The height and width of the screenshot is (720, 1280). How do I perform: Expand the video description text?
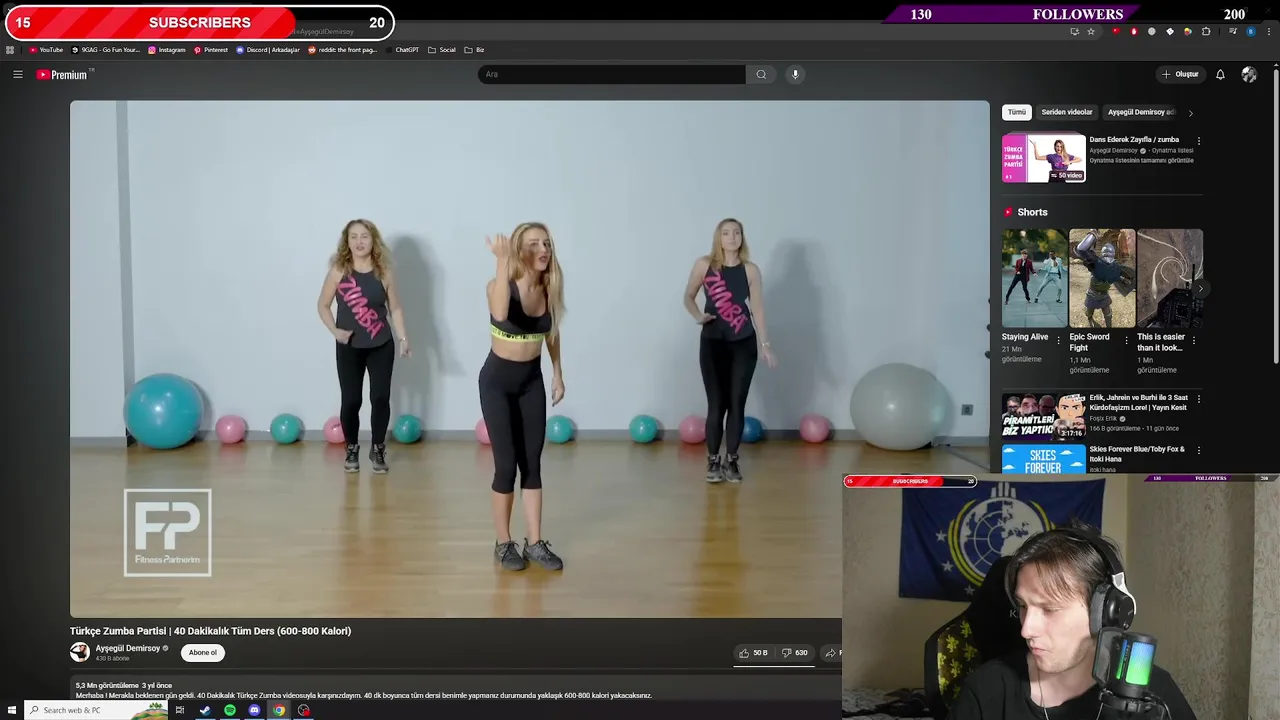tap(363, 695)
